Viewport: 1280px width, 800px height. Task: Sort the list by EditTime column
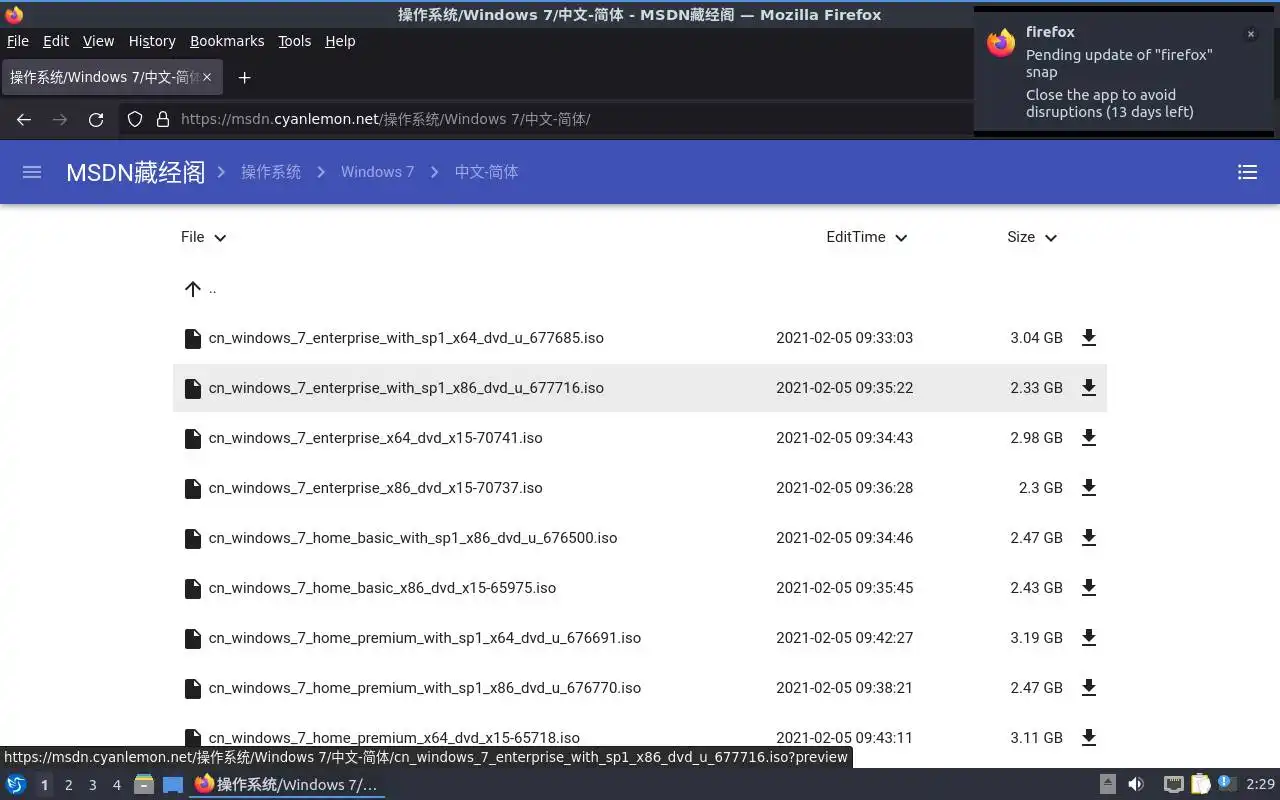coord(866,237)
